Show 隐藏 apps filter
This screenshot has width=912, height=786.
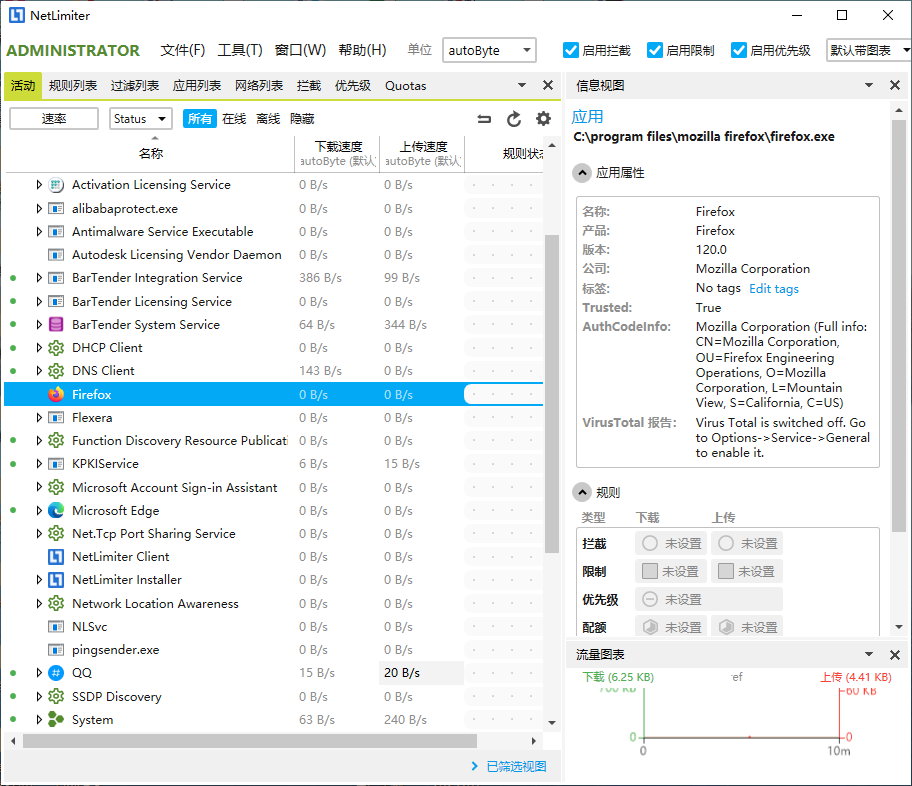(302, 119)
